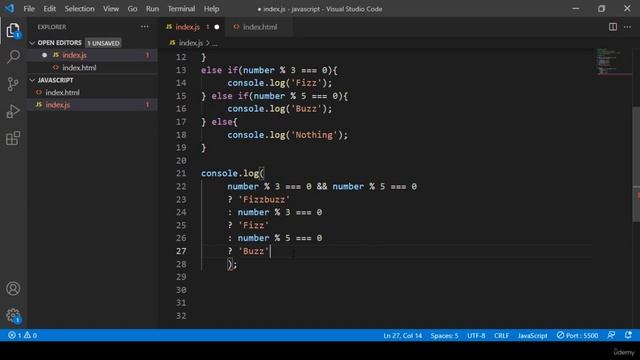Open the Edit menu

point(49,9)
